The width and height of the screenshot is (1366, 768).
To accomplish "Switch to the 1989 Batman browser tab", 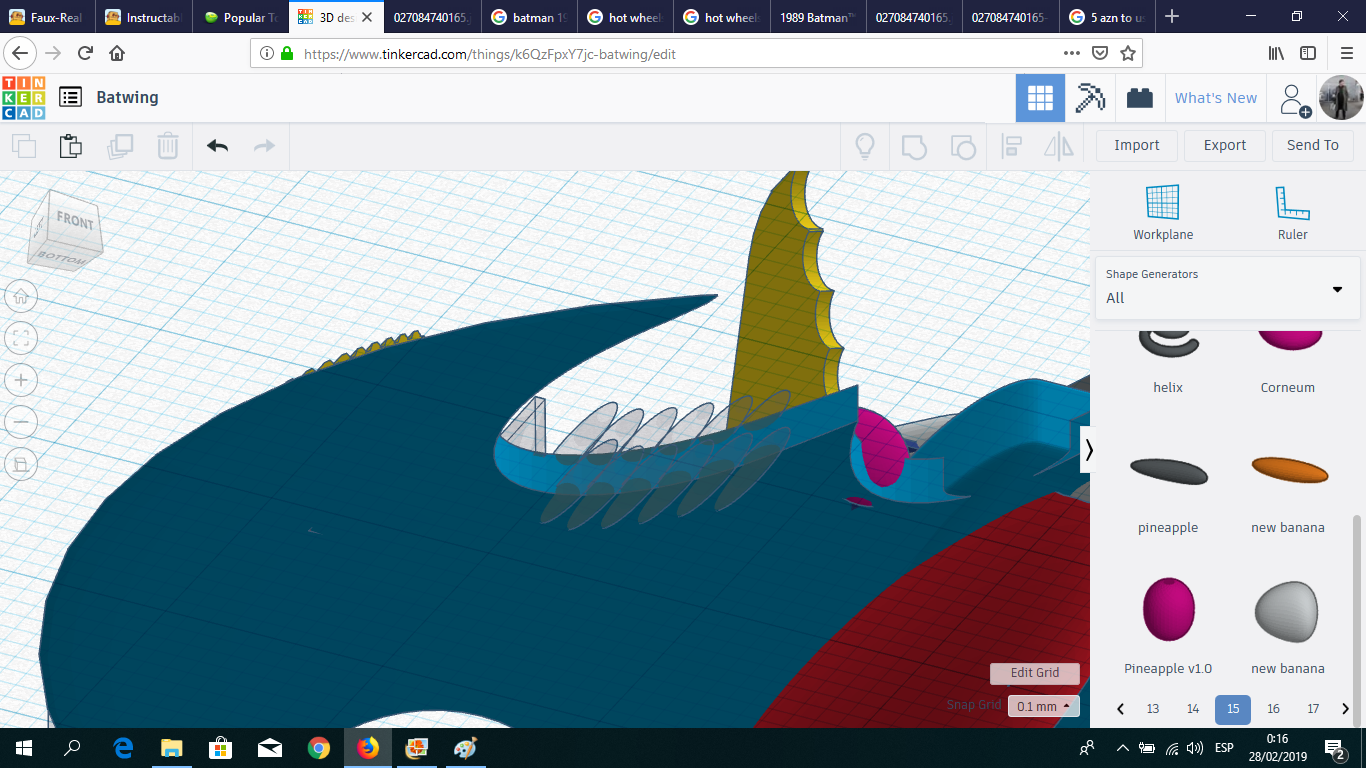I will 819,17.
